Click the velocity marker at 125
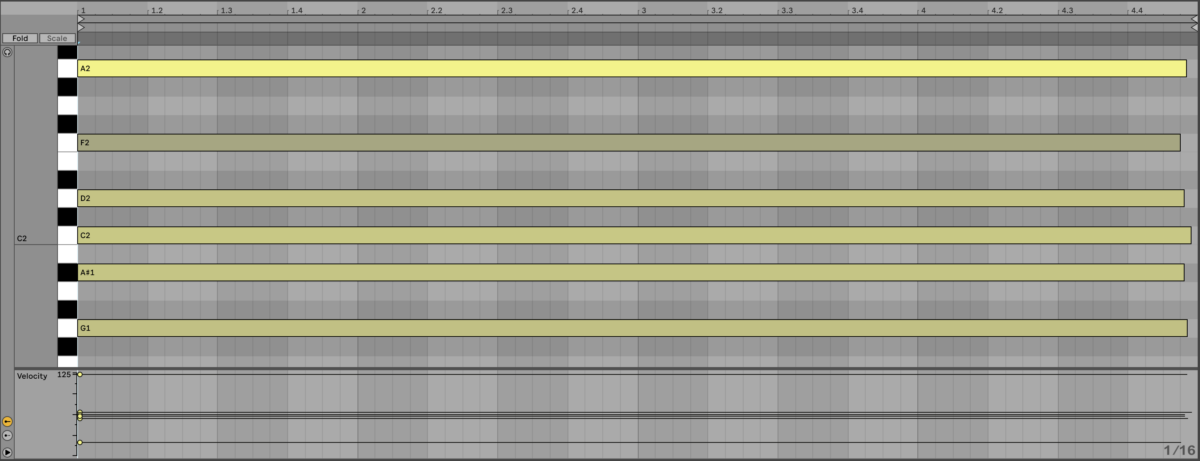Viewport: 1200px width, 461px height. click(80, 374)
